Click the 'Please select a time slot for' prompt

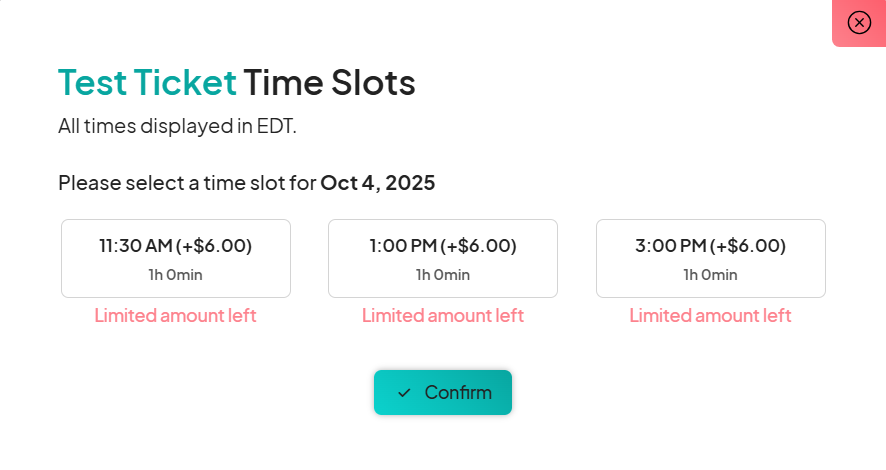click(187, 183)
